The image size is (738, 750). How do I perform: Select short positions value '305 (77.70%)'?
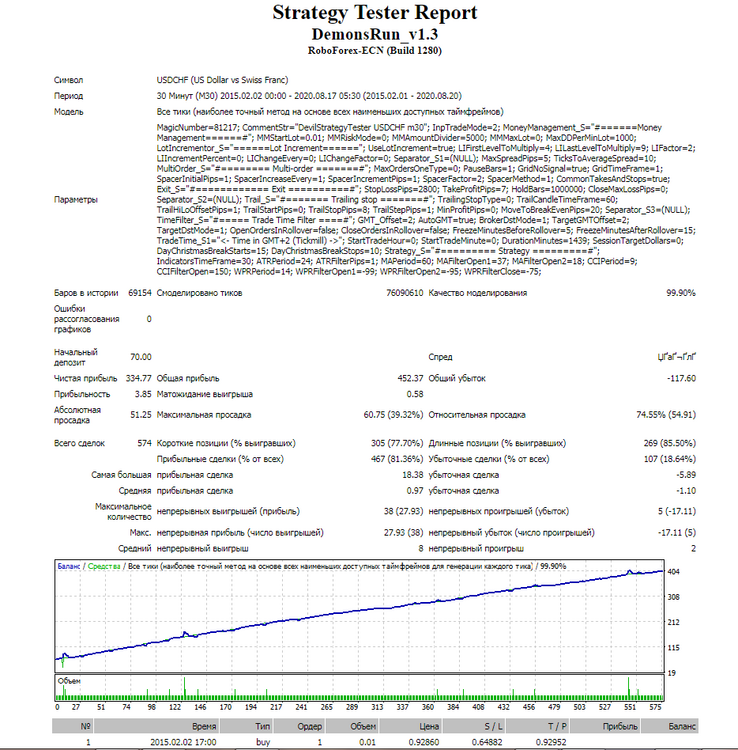pyautogui.click(x=397, y=443)
